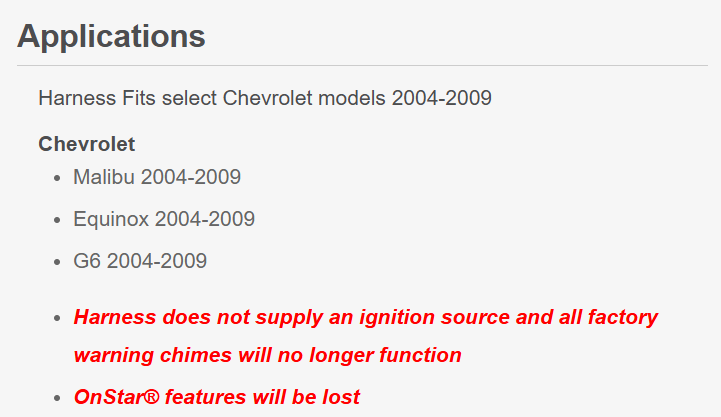Click the OnStar features will be lost note
This screenshot has height=417, width=721.
(x=217, y=397)
